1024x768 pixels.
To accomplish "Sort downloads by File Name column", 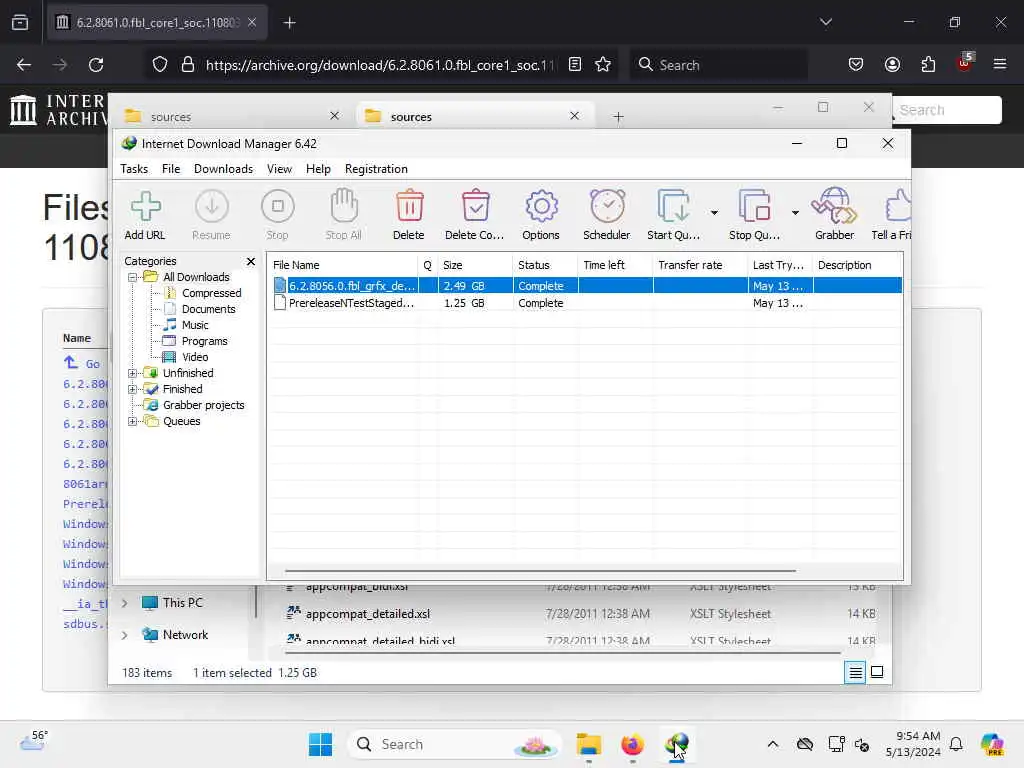I will pos(343,265).
